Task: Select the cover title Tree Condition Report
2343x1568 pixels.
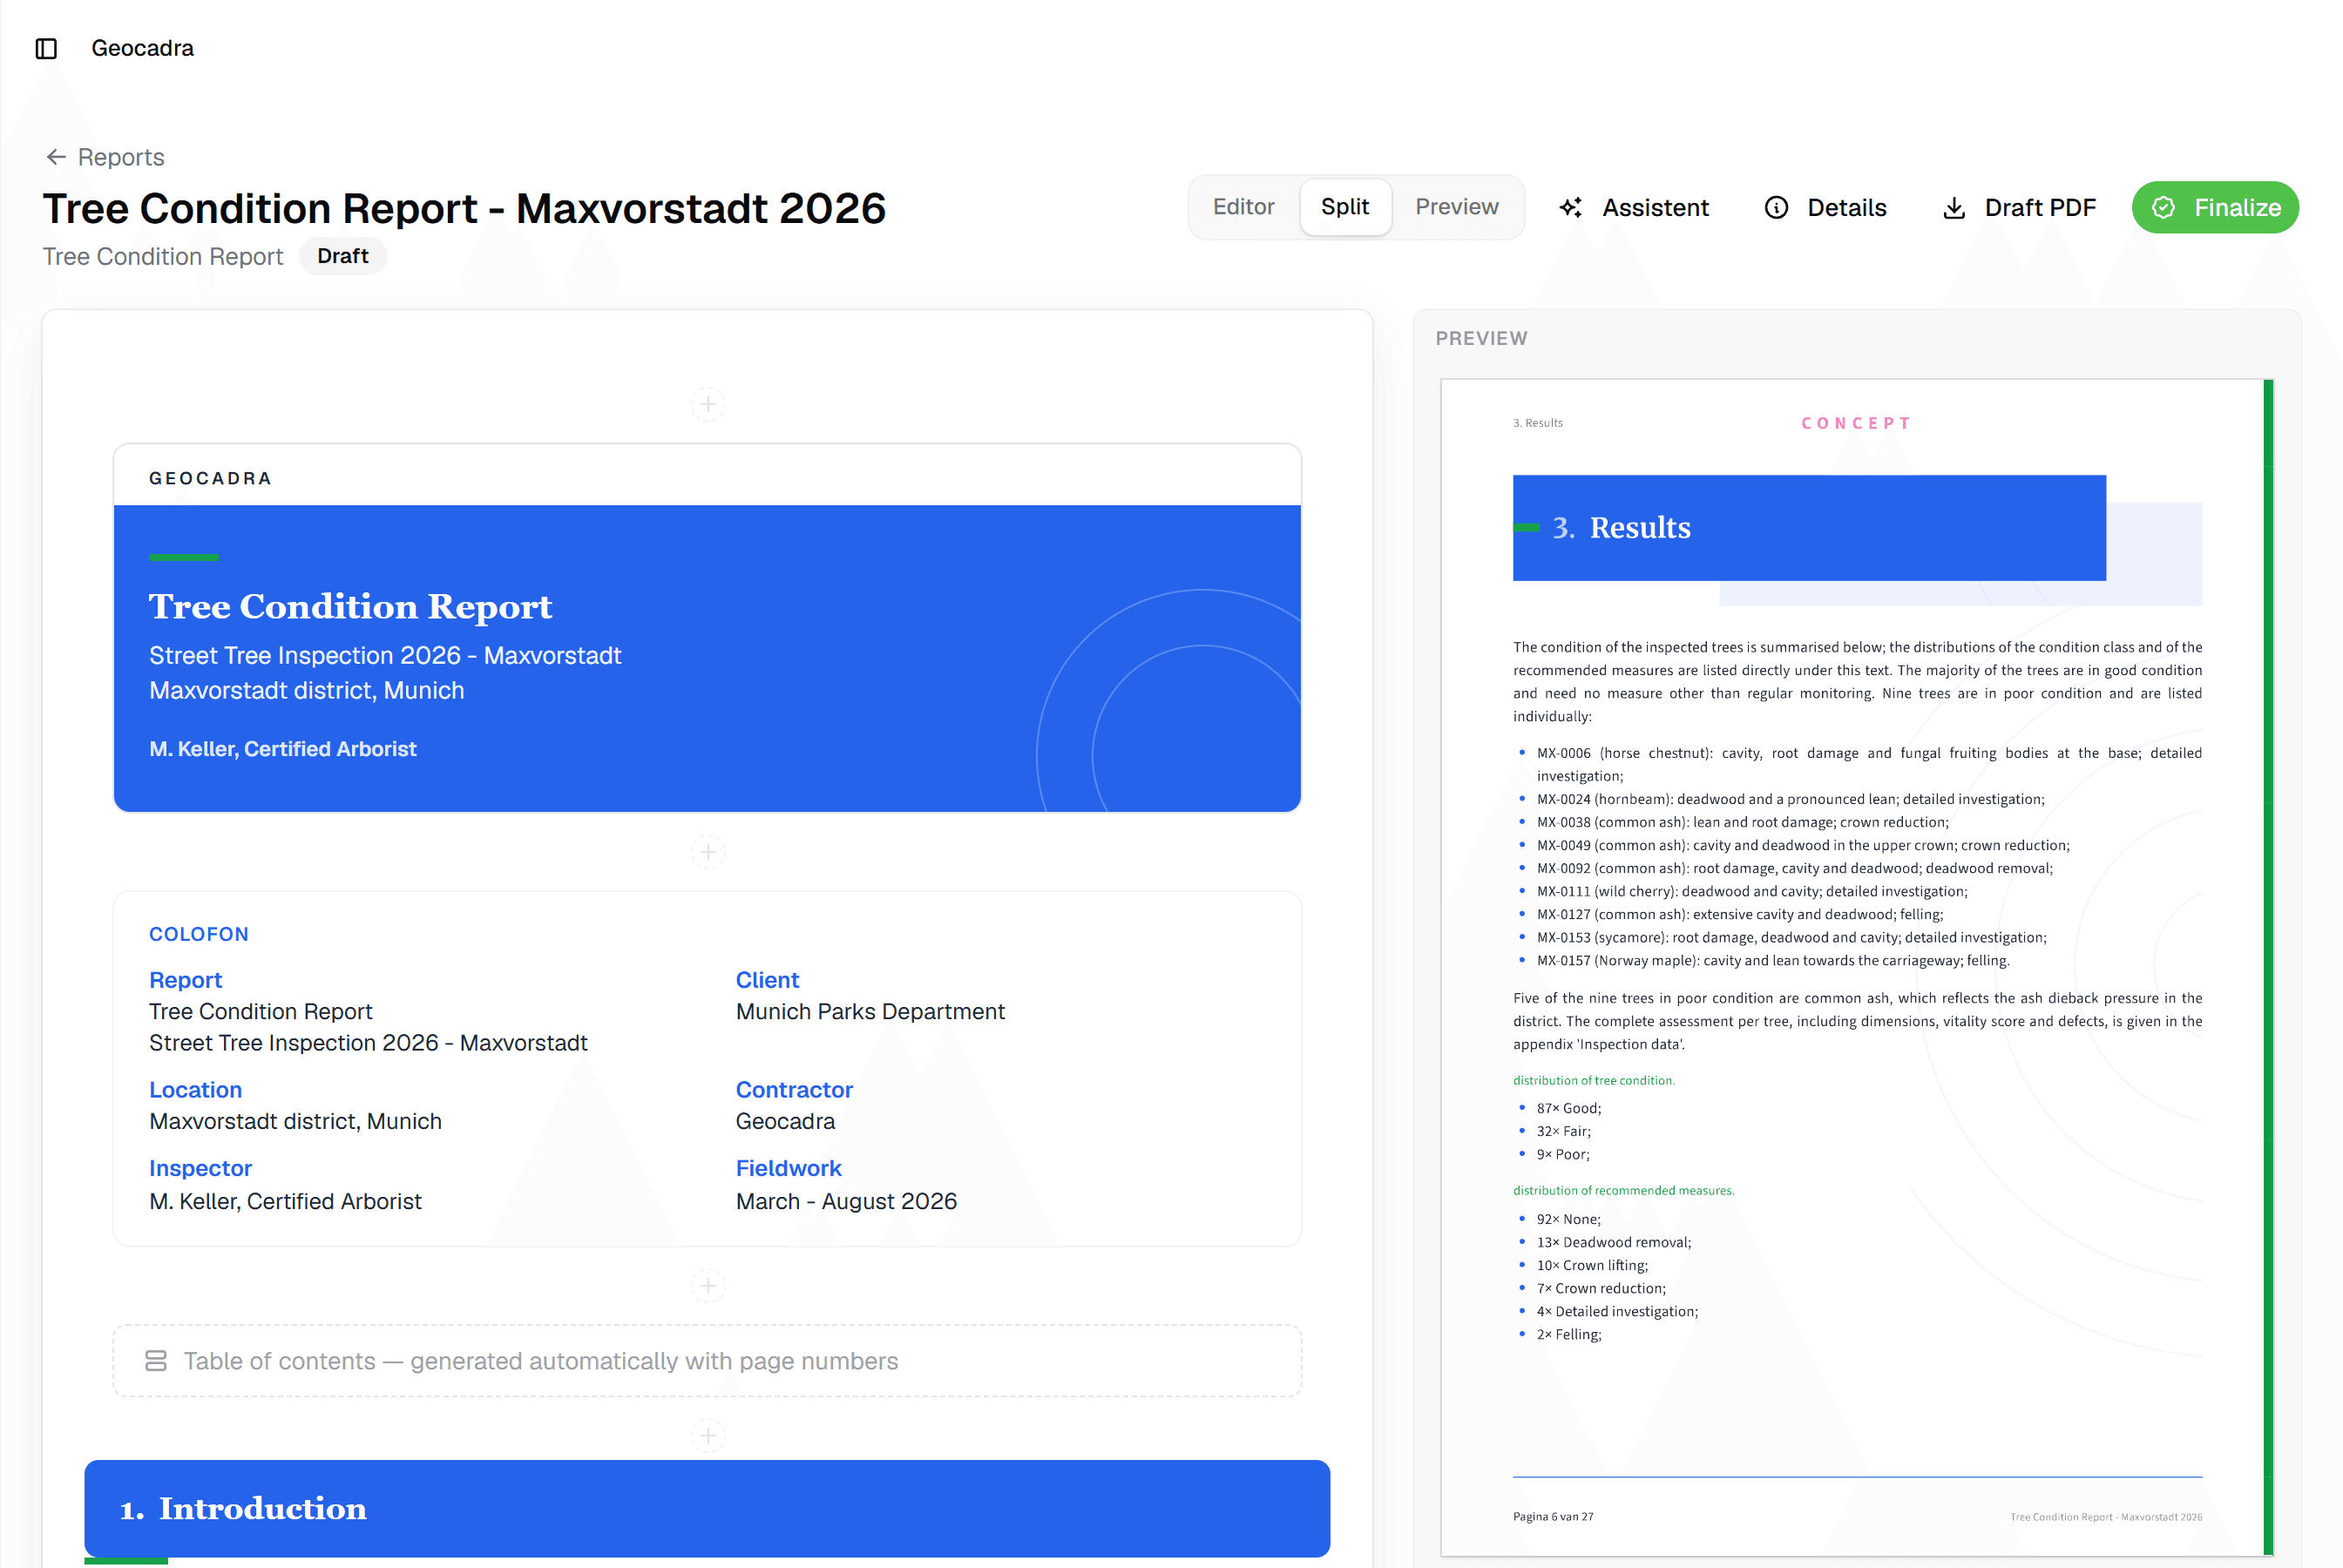Action: [350, 606]
